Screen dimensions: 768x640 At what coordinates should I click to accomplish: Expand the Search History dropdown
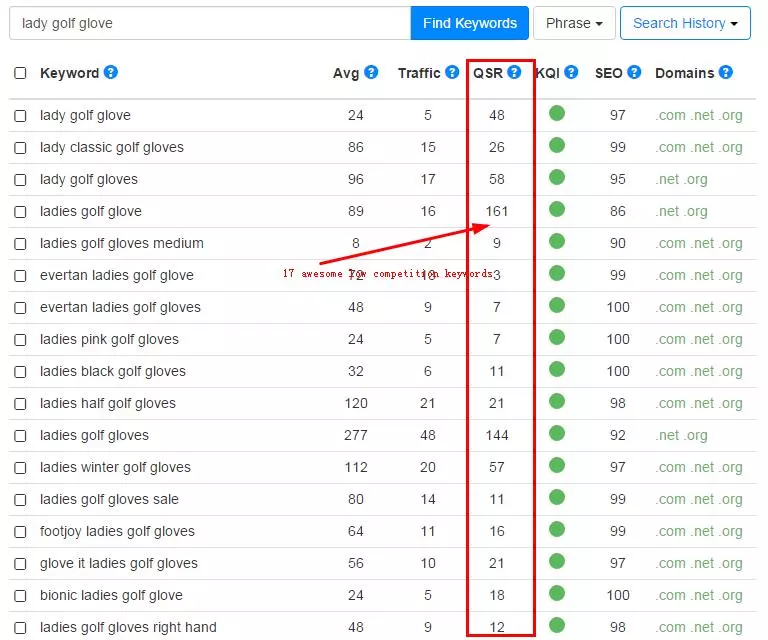click(x=685, y=23)
